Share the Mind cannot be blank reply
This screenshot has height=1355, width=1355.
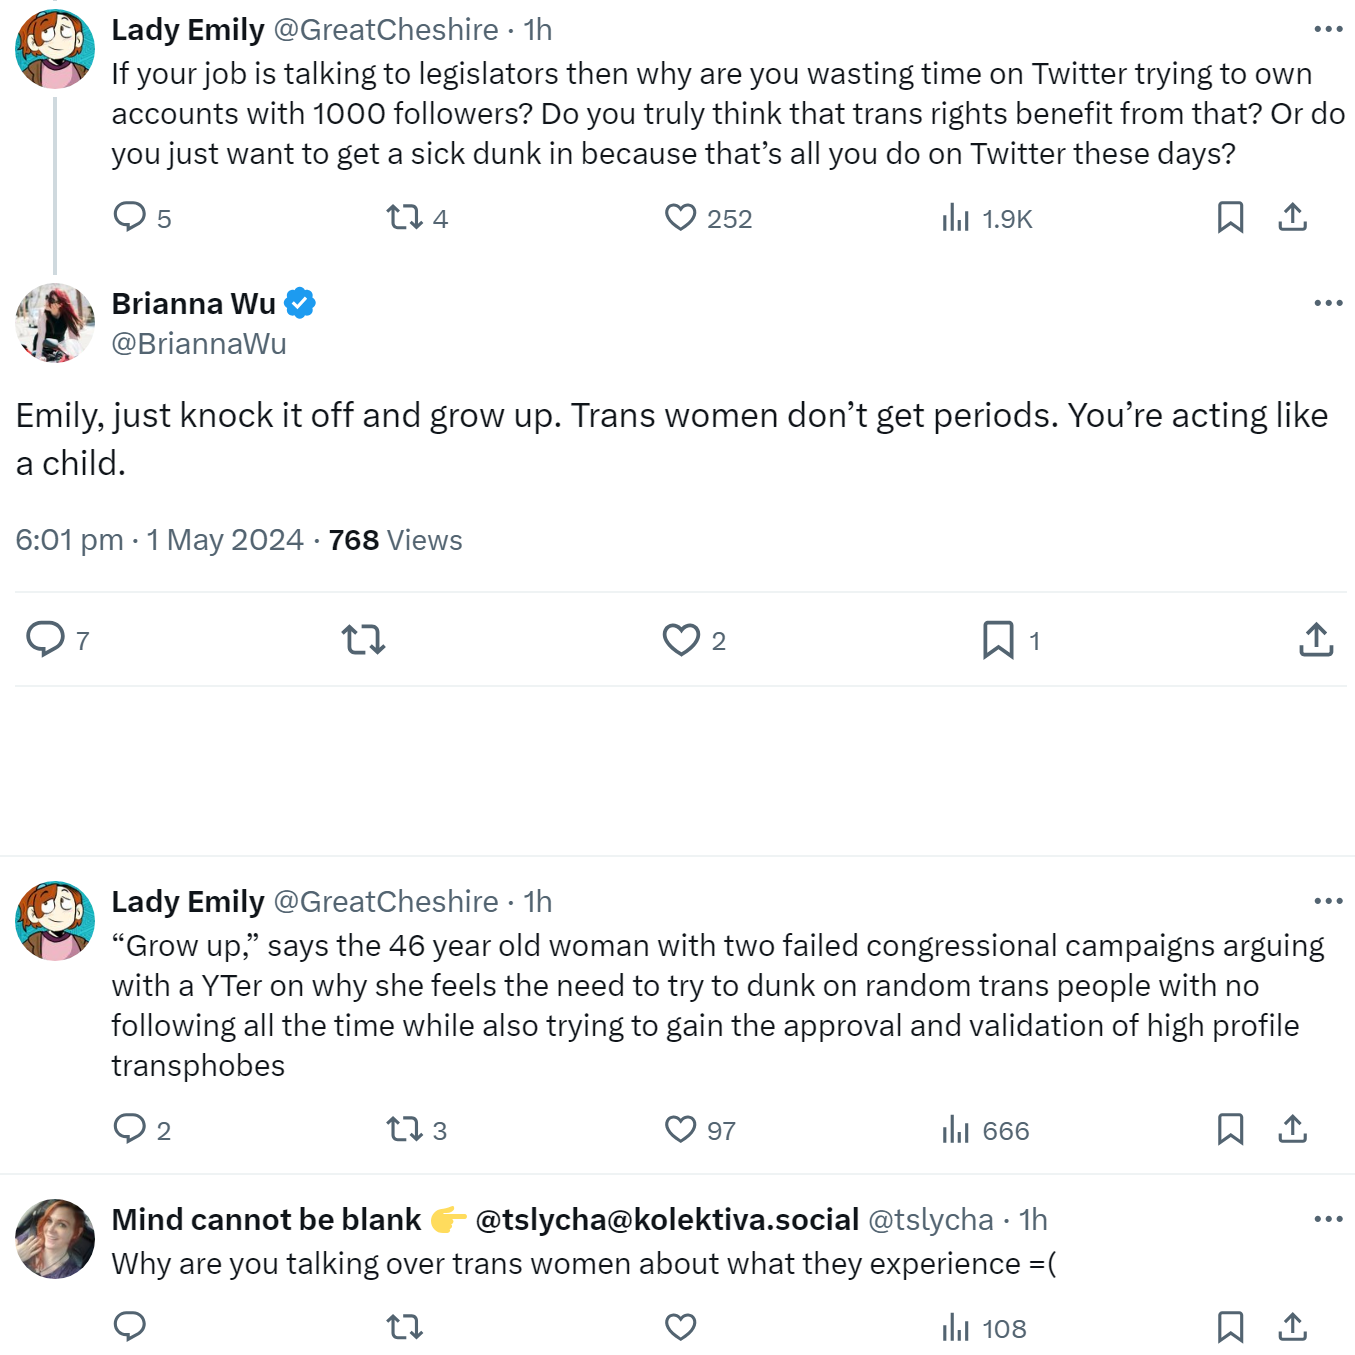coord(1292,1327)
